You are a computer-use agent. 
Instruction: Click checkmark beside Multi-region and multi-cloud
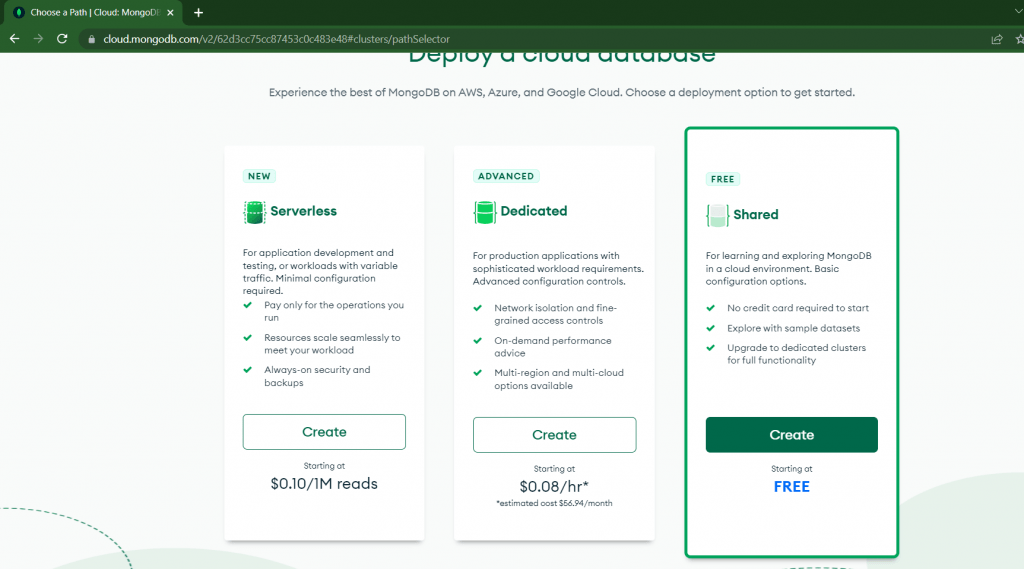coord(477,373)
